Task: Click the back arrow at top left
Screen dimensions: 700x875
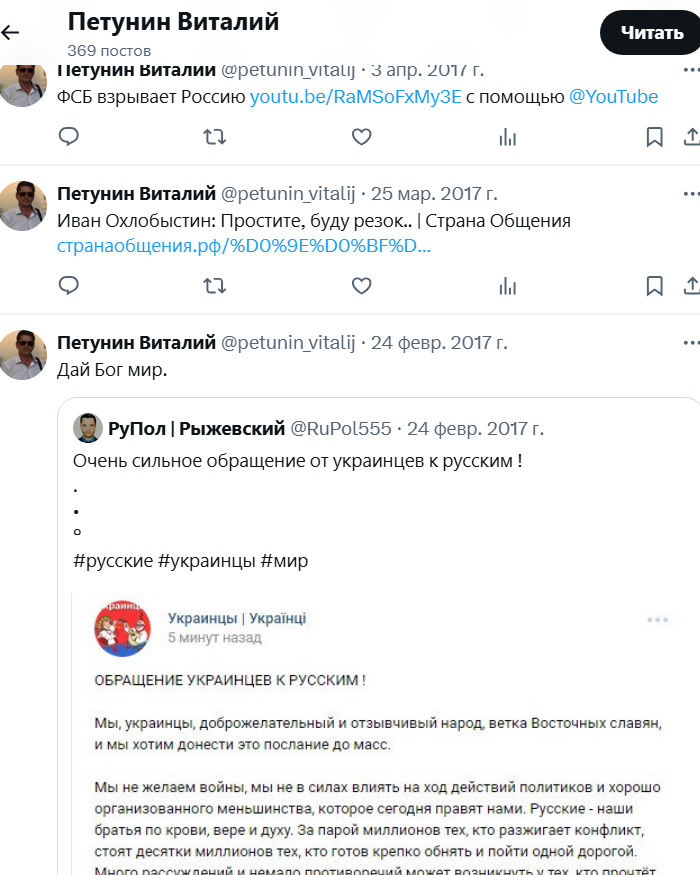Action: tap(11, 32)
